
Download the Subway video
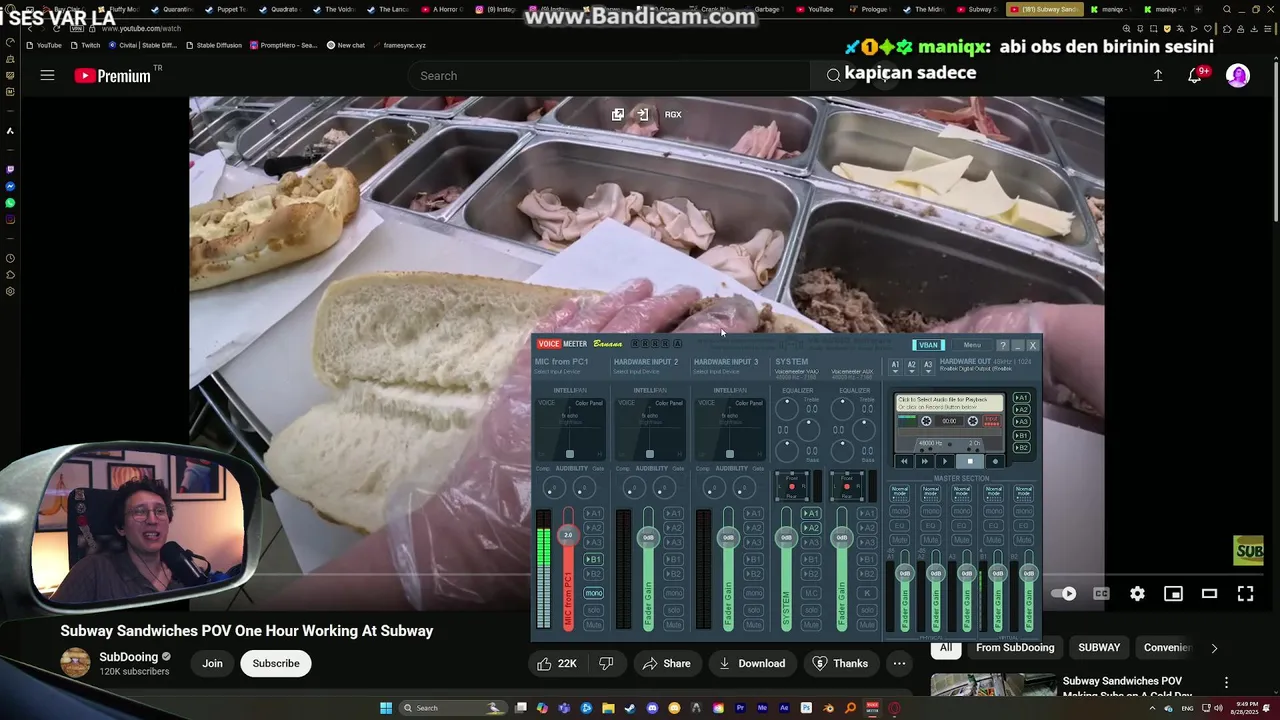coord(752,663)
